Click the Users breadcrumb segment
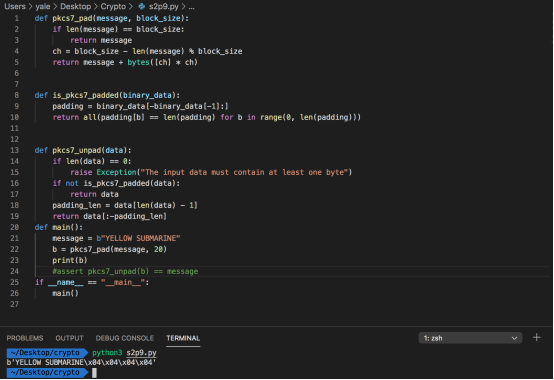The height and width of the screenshot is (380, 554). pyautogui.click(x=15, y=6)
